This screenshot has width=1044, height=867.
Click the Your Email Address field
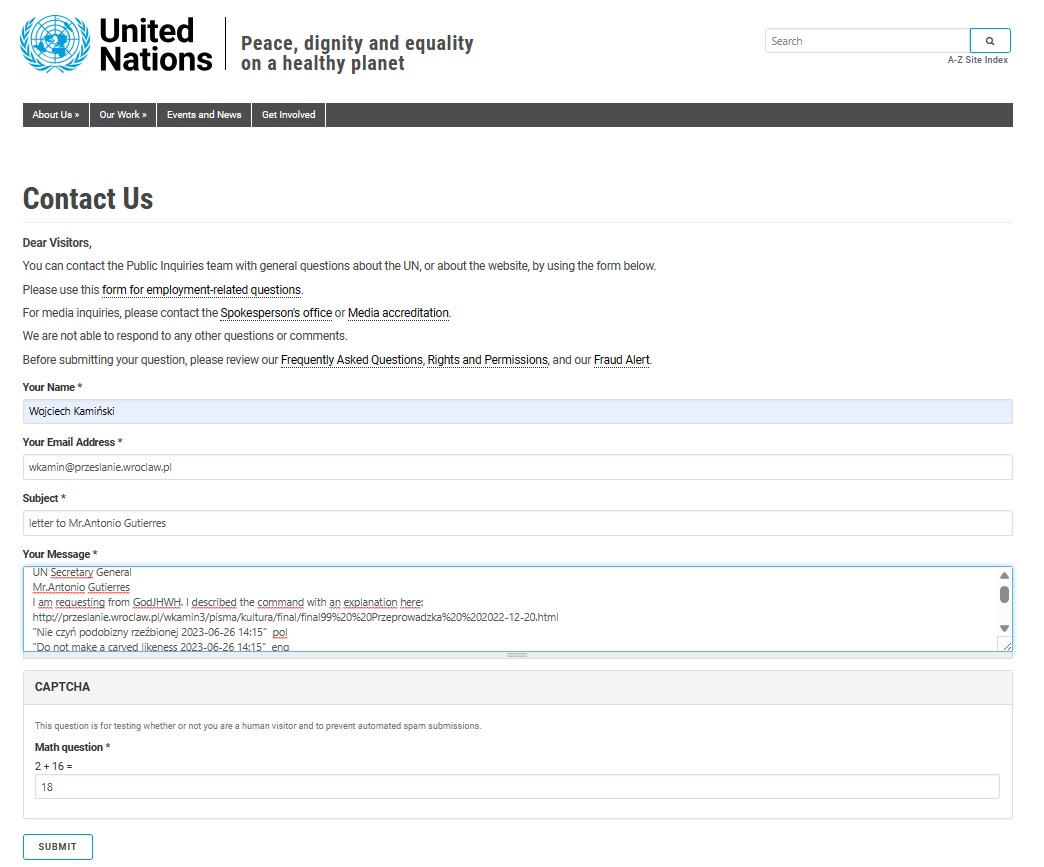(517, 467)
